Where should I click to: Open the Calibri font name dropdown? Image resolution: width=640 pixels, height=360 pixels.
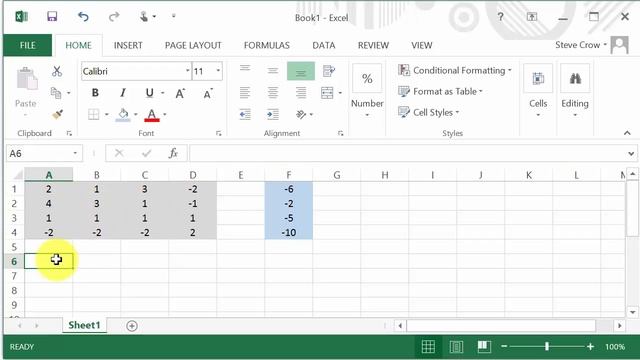(x=187, y=71)
